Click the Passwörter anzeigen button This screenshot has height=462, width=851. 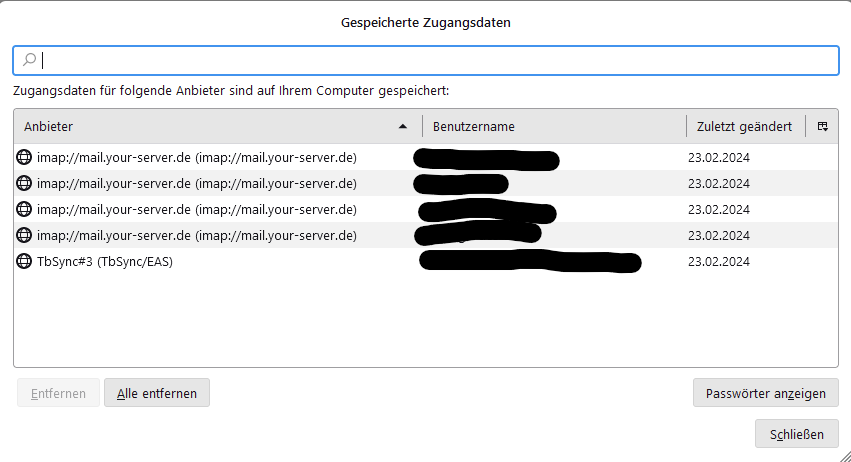pyautogui.click(x=765, y=393)
